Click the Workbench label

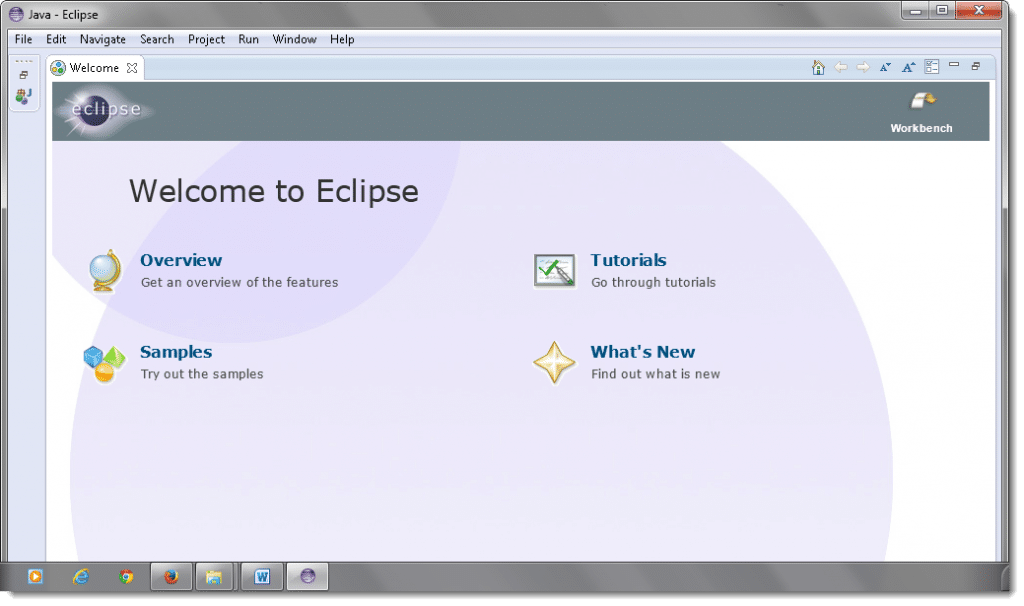921,129
